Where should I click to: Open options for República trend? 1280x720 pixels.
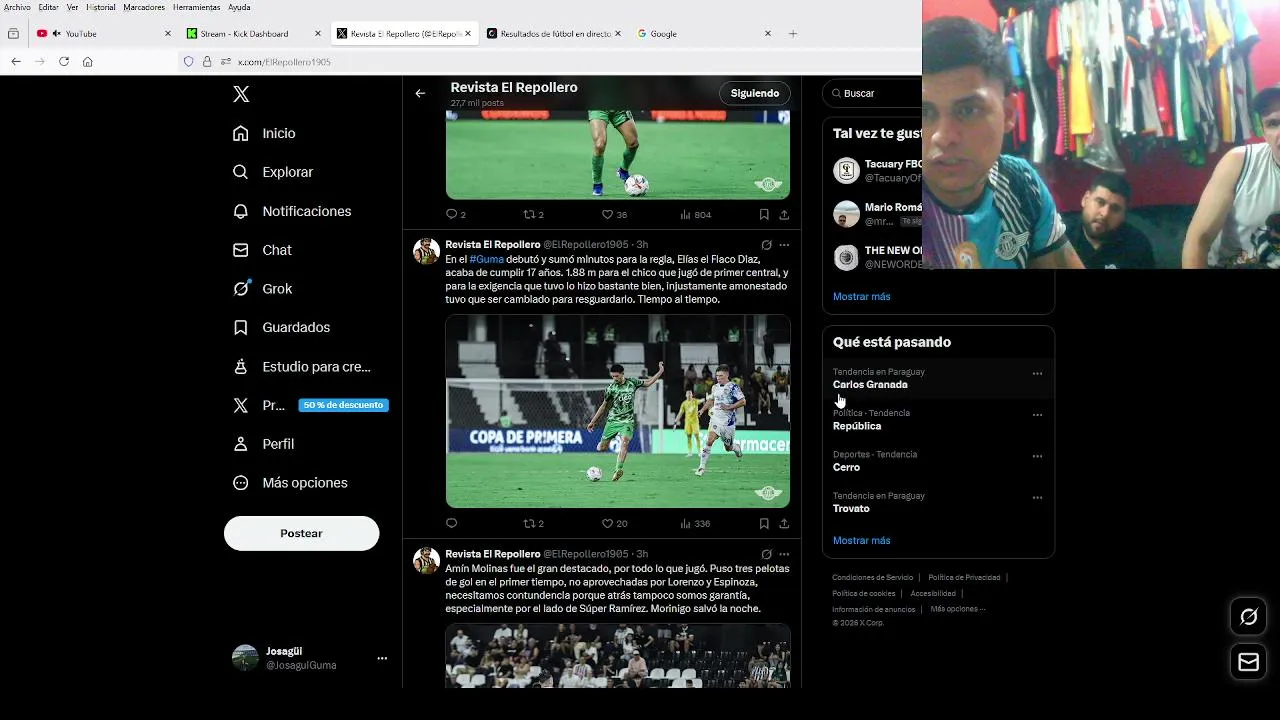click(1037, 415)
